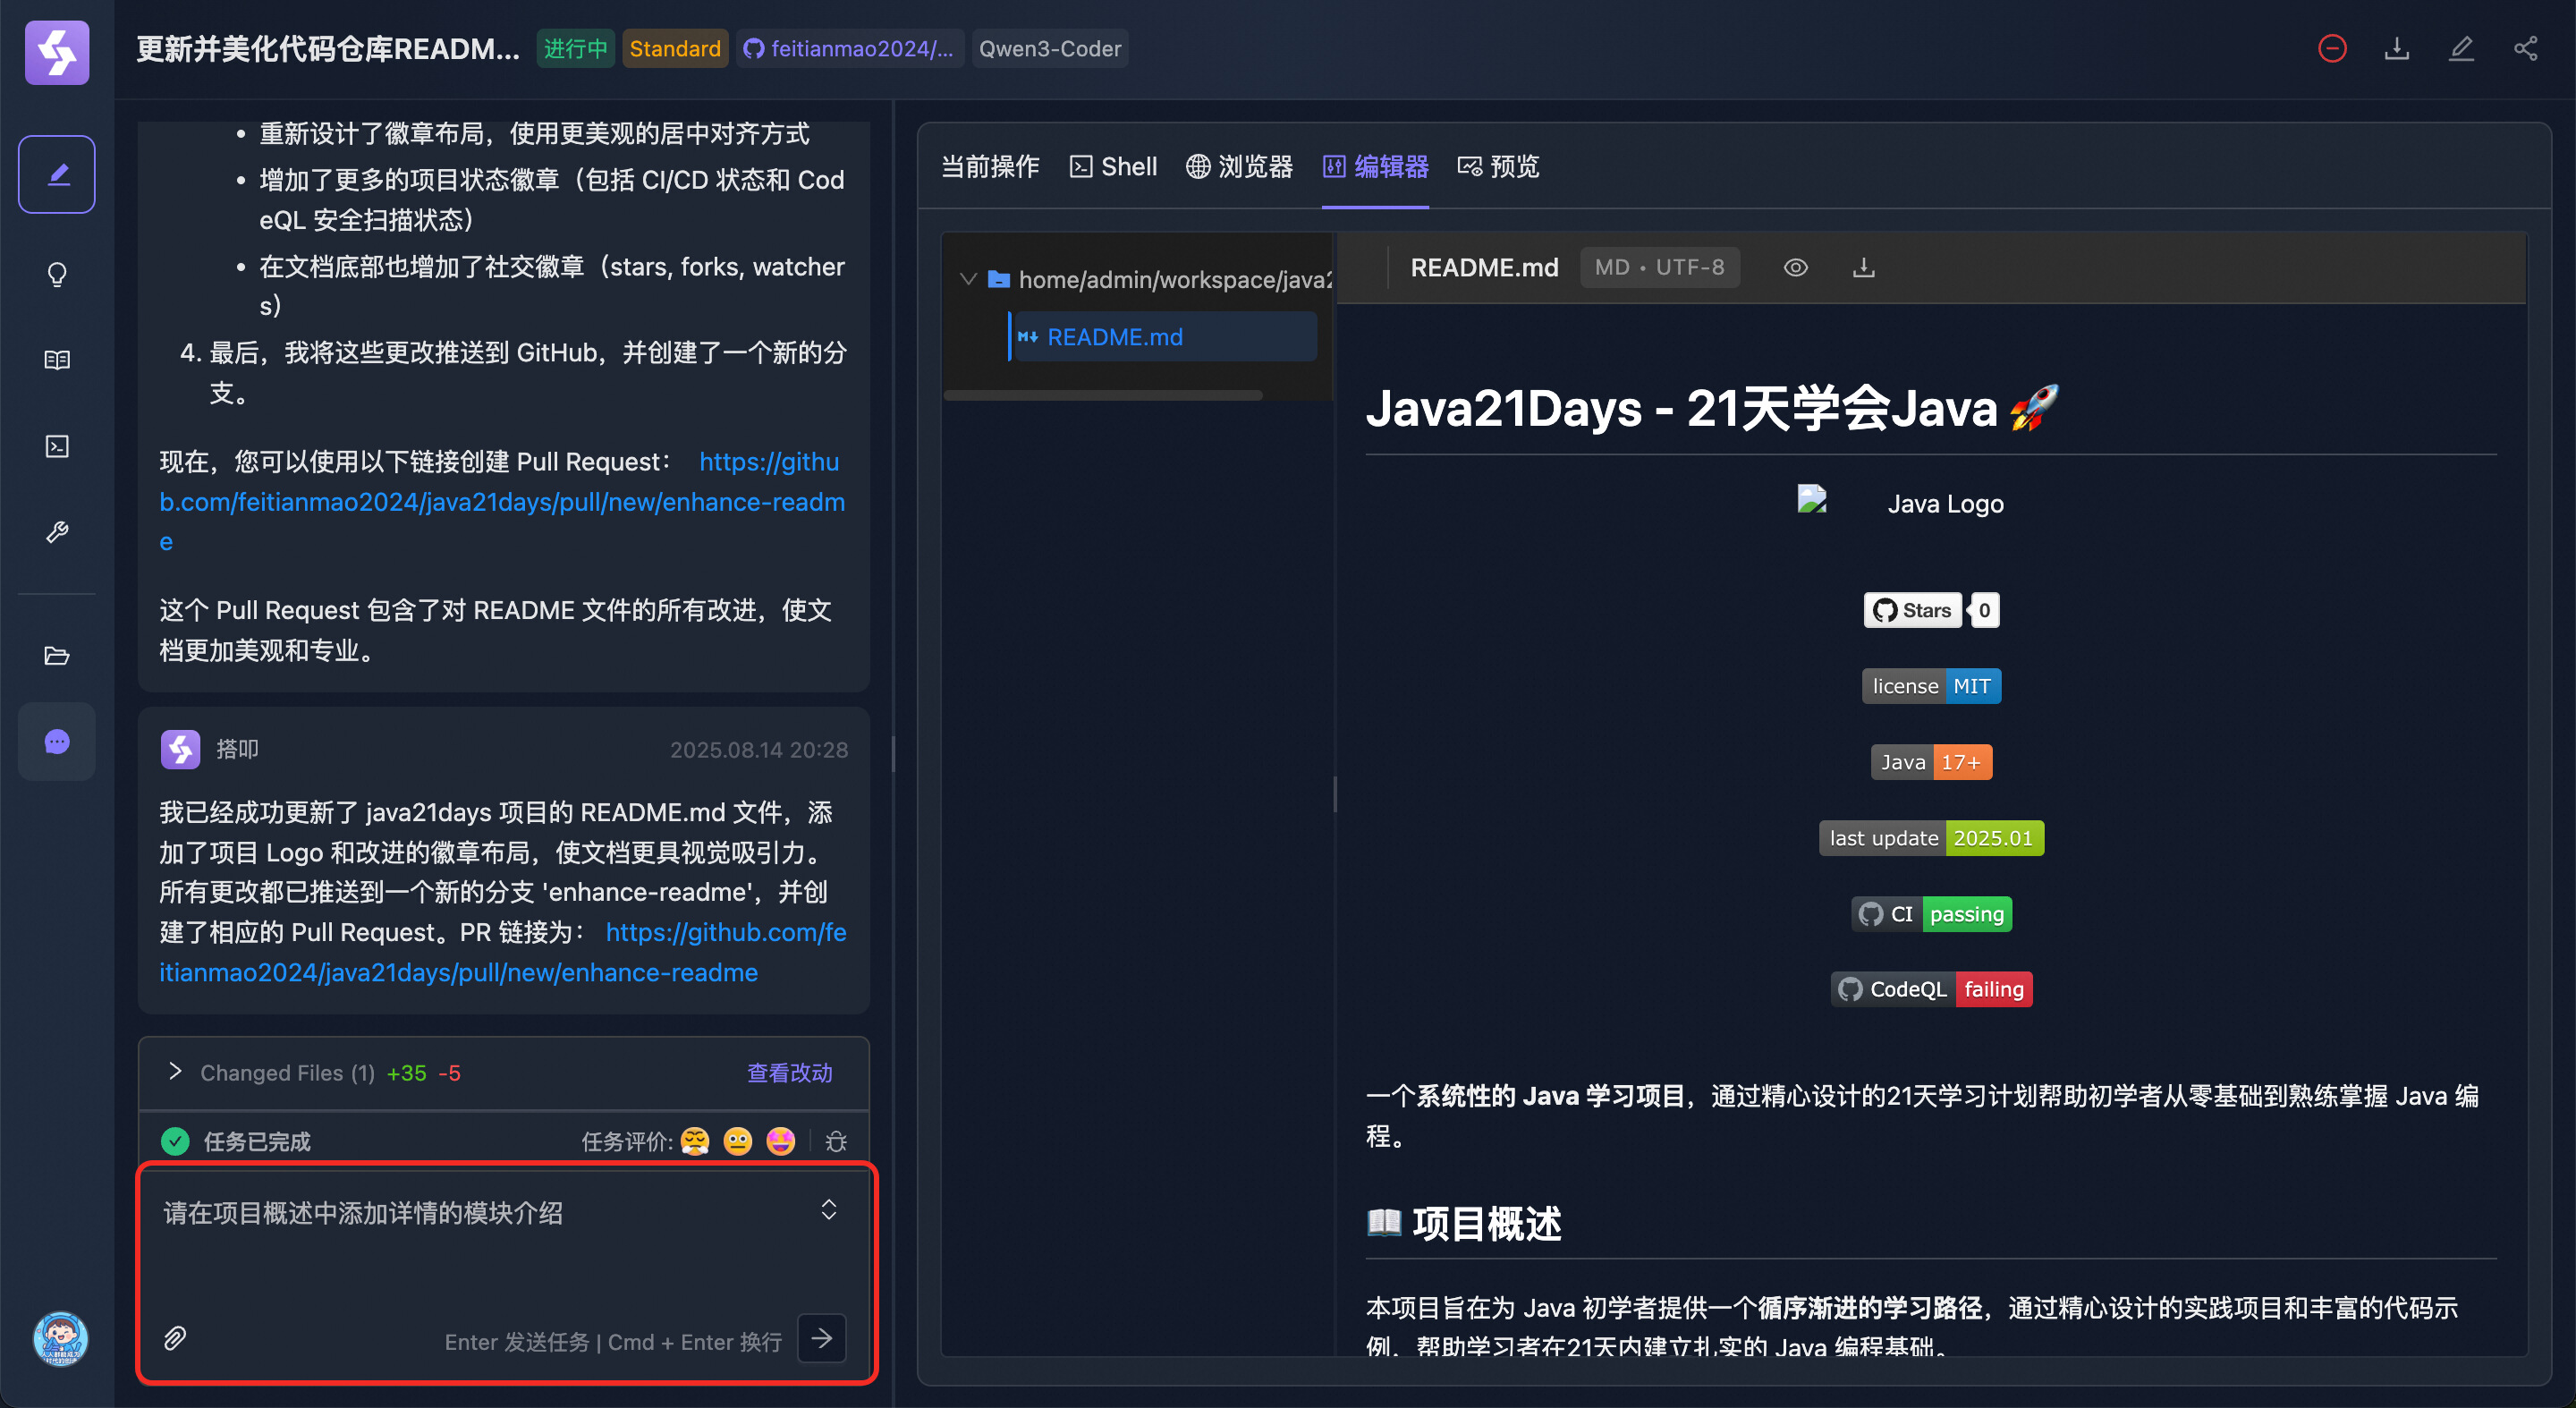The image size is (2576, 1408).
Task: Click the paperclip attachment icon
Action: point(175,1338)
